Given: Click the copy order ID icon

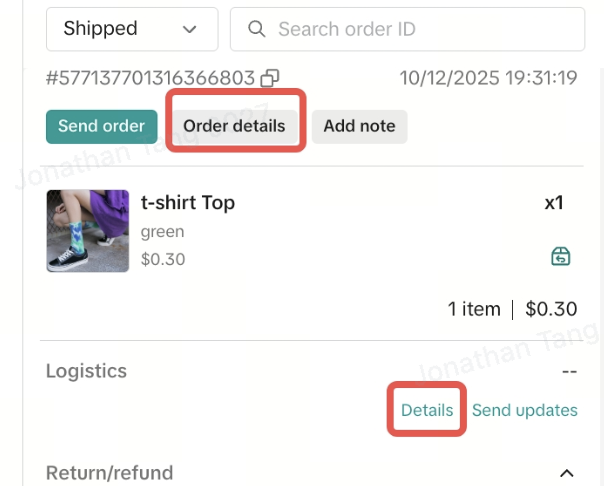Looking at the screenshot, I should [x=270, y=78].
